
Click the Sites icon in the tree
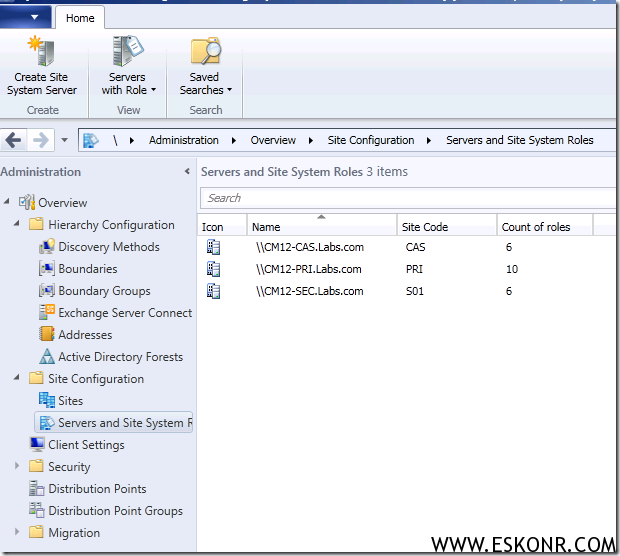point(47,400)
